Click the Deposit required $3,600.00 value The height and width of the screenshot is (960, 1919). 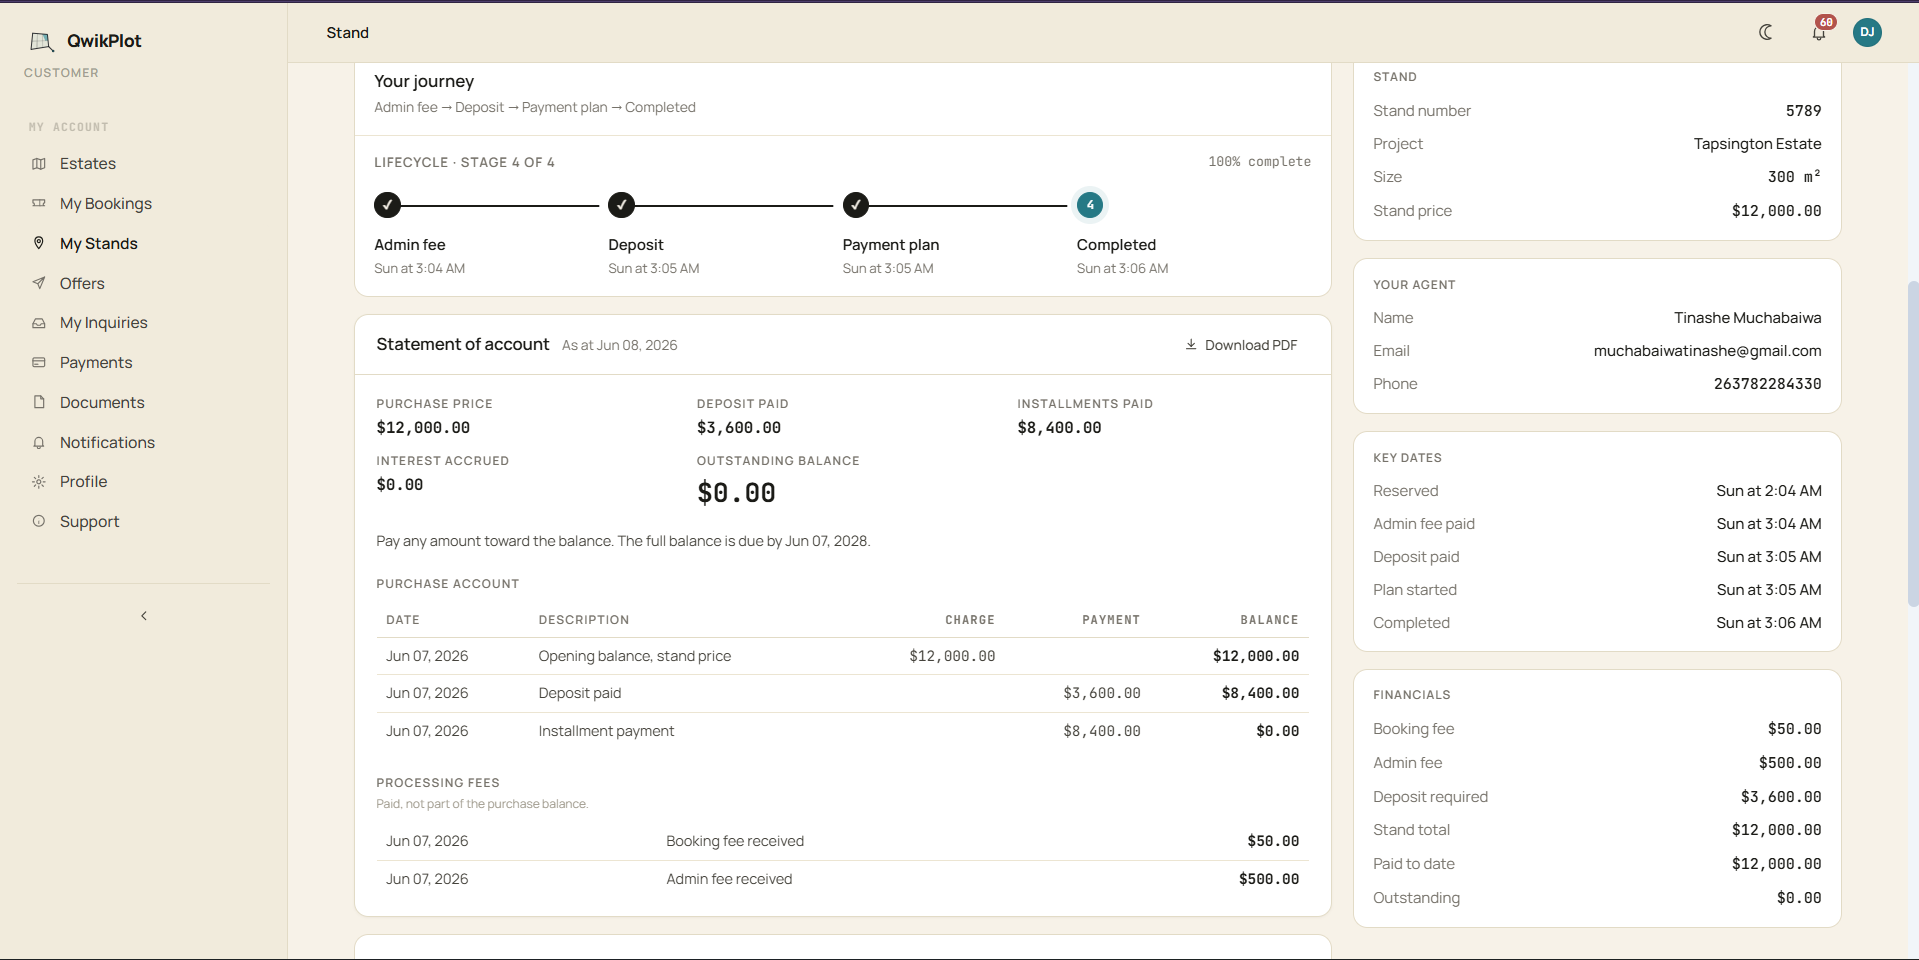(1780, 797)
